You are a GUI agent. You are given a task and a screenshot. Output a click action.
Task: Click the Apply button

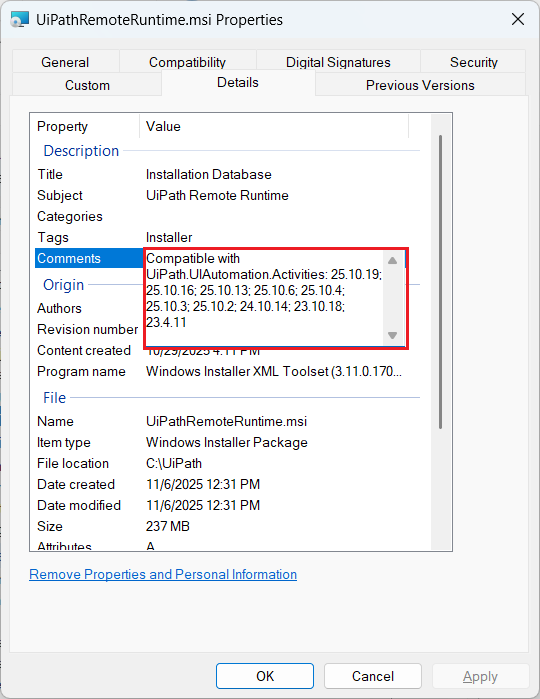coord(480,676)
